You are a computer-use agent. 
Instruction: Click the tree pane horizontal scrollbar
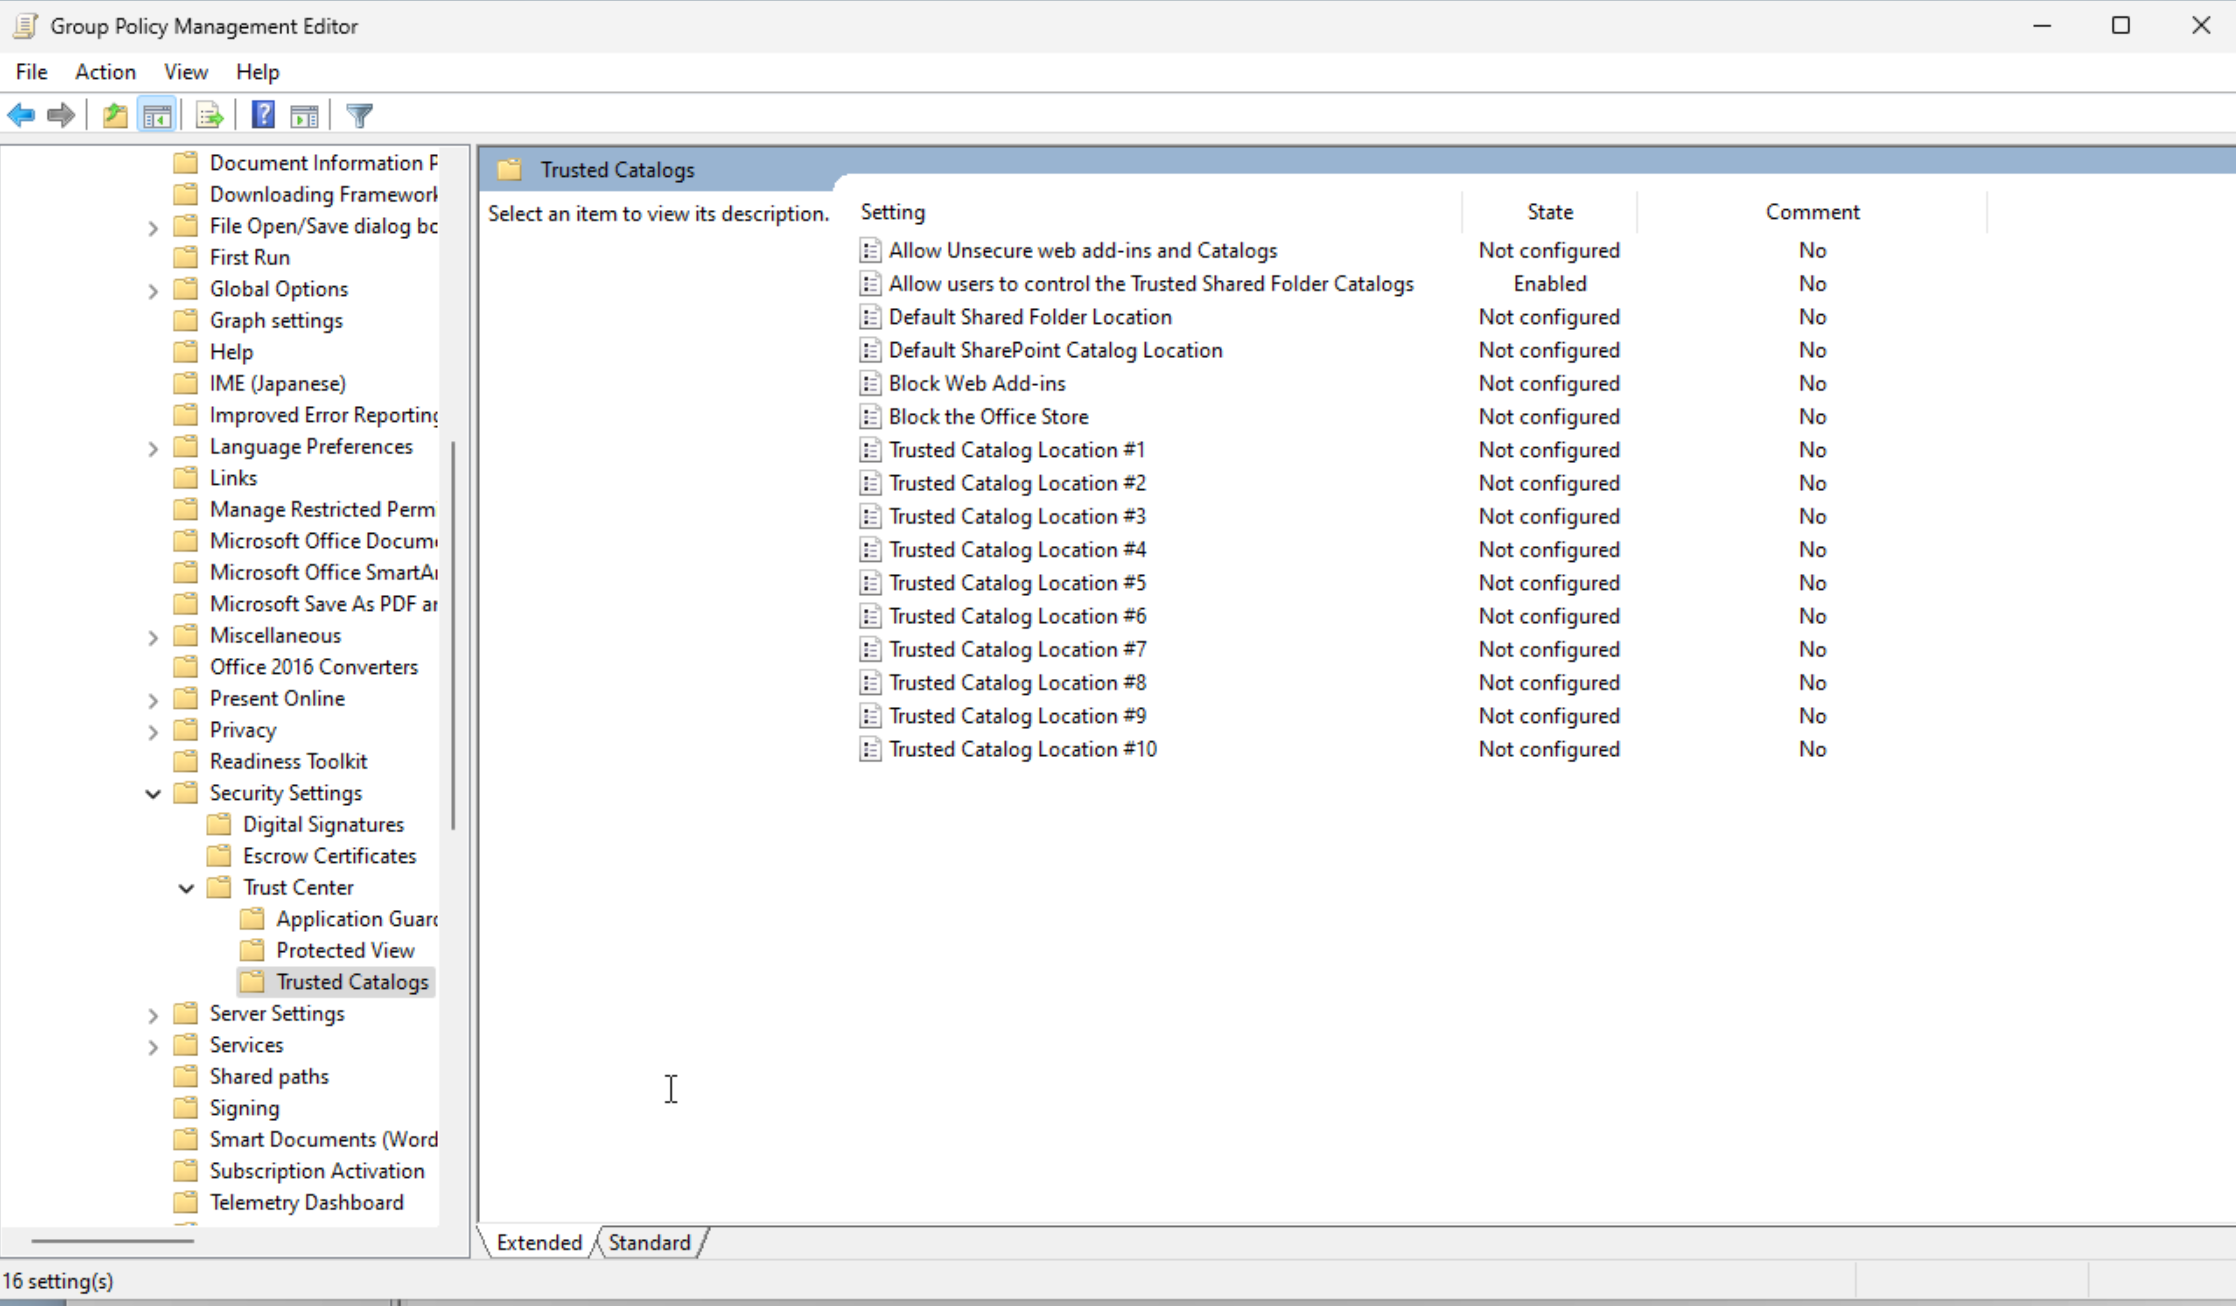coord(112,1240)
